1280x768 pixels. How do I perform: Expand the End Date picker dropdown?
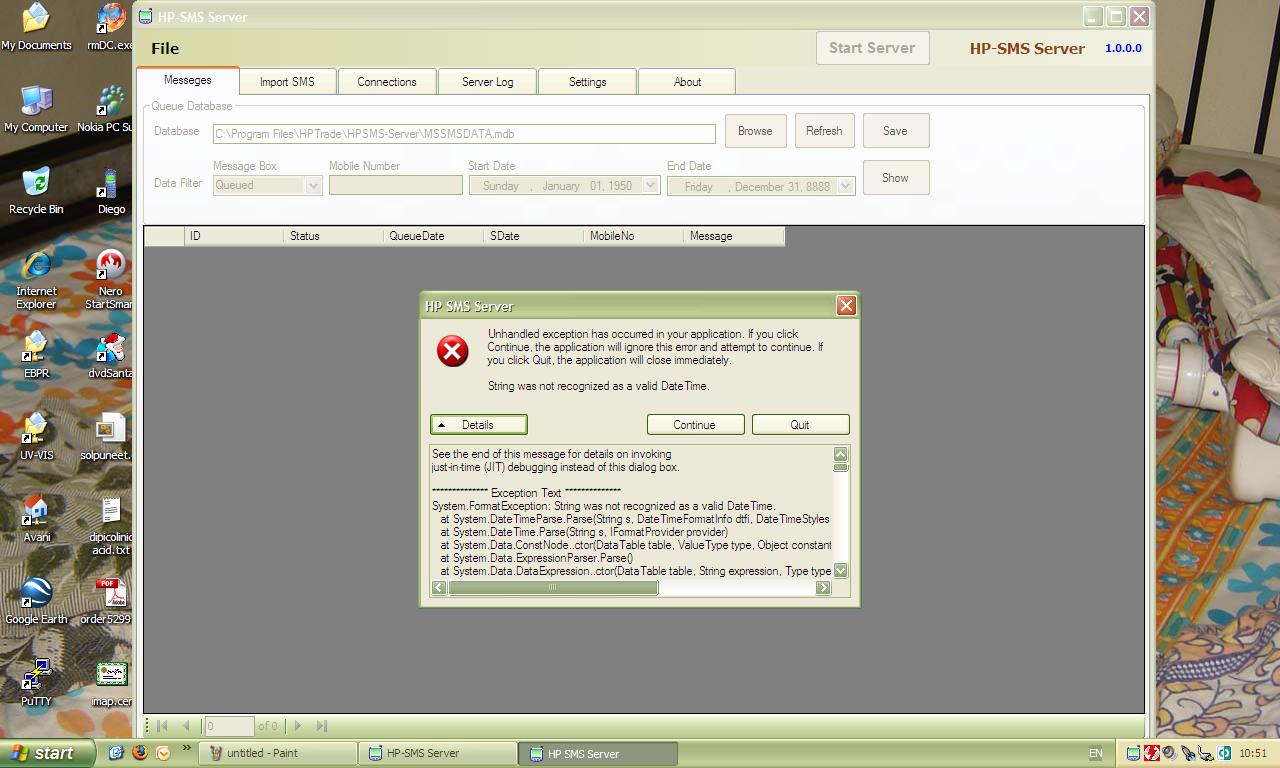[846, 185]
